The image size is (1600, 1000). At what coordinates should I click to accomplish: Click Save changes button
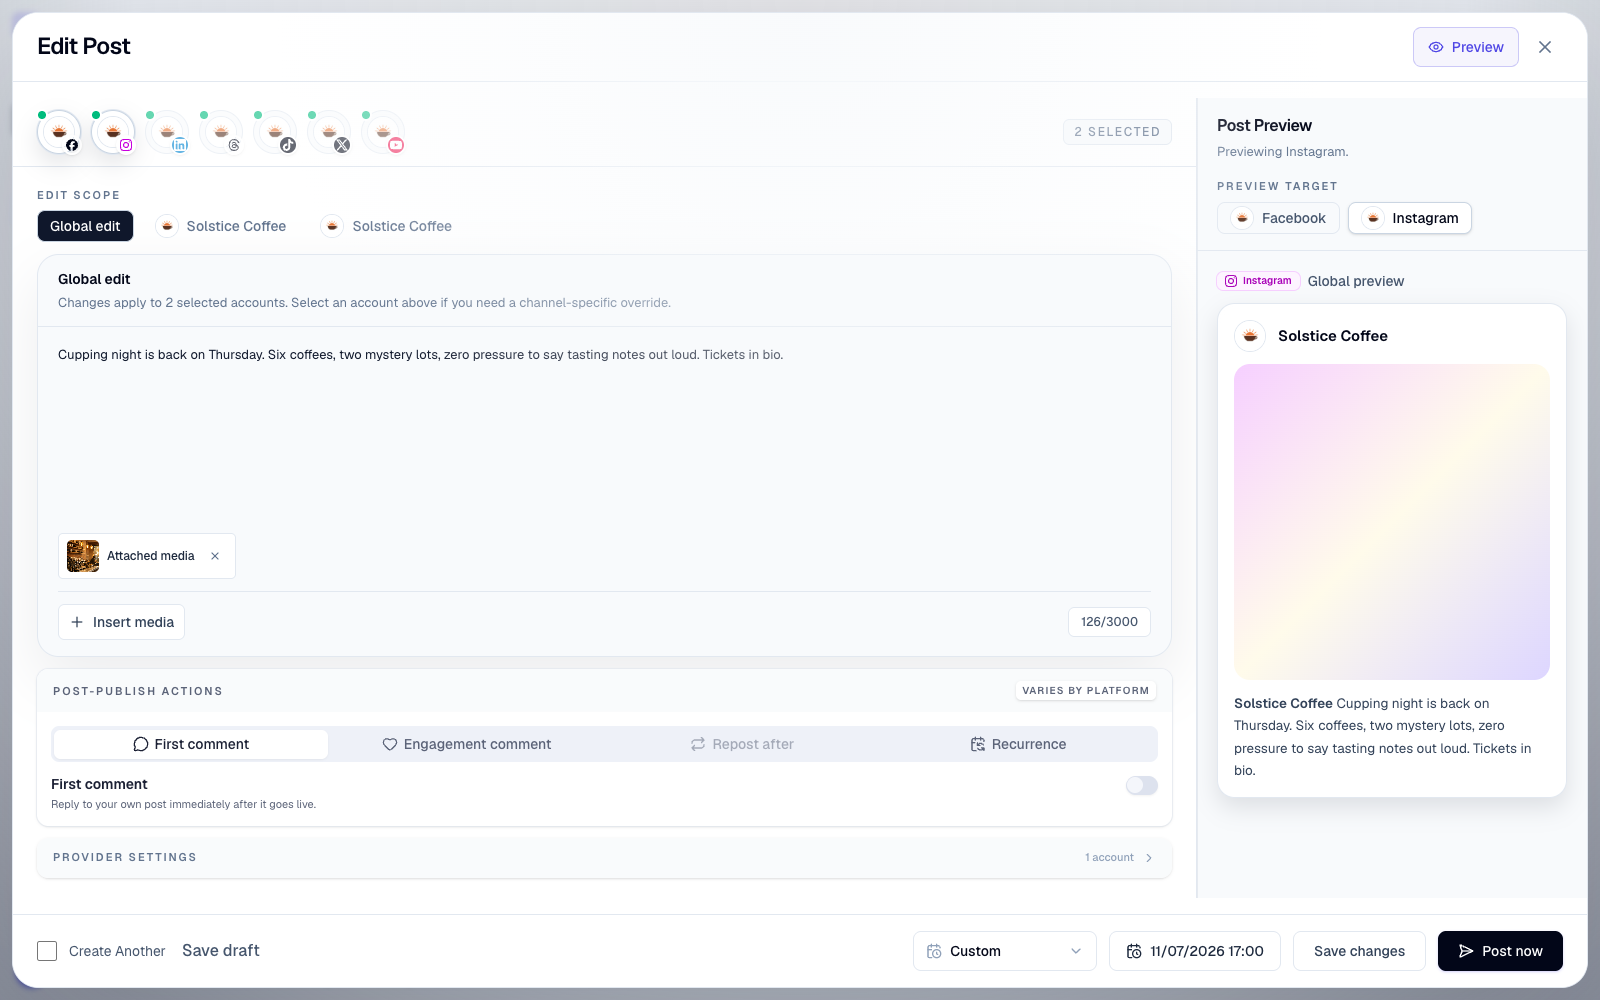[1359, 951]
